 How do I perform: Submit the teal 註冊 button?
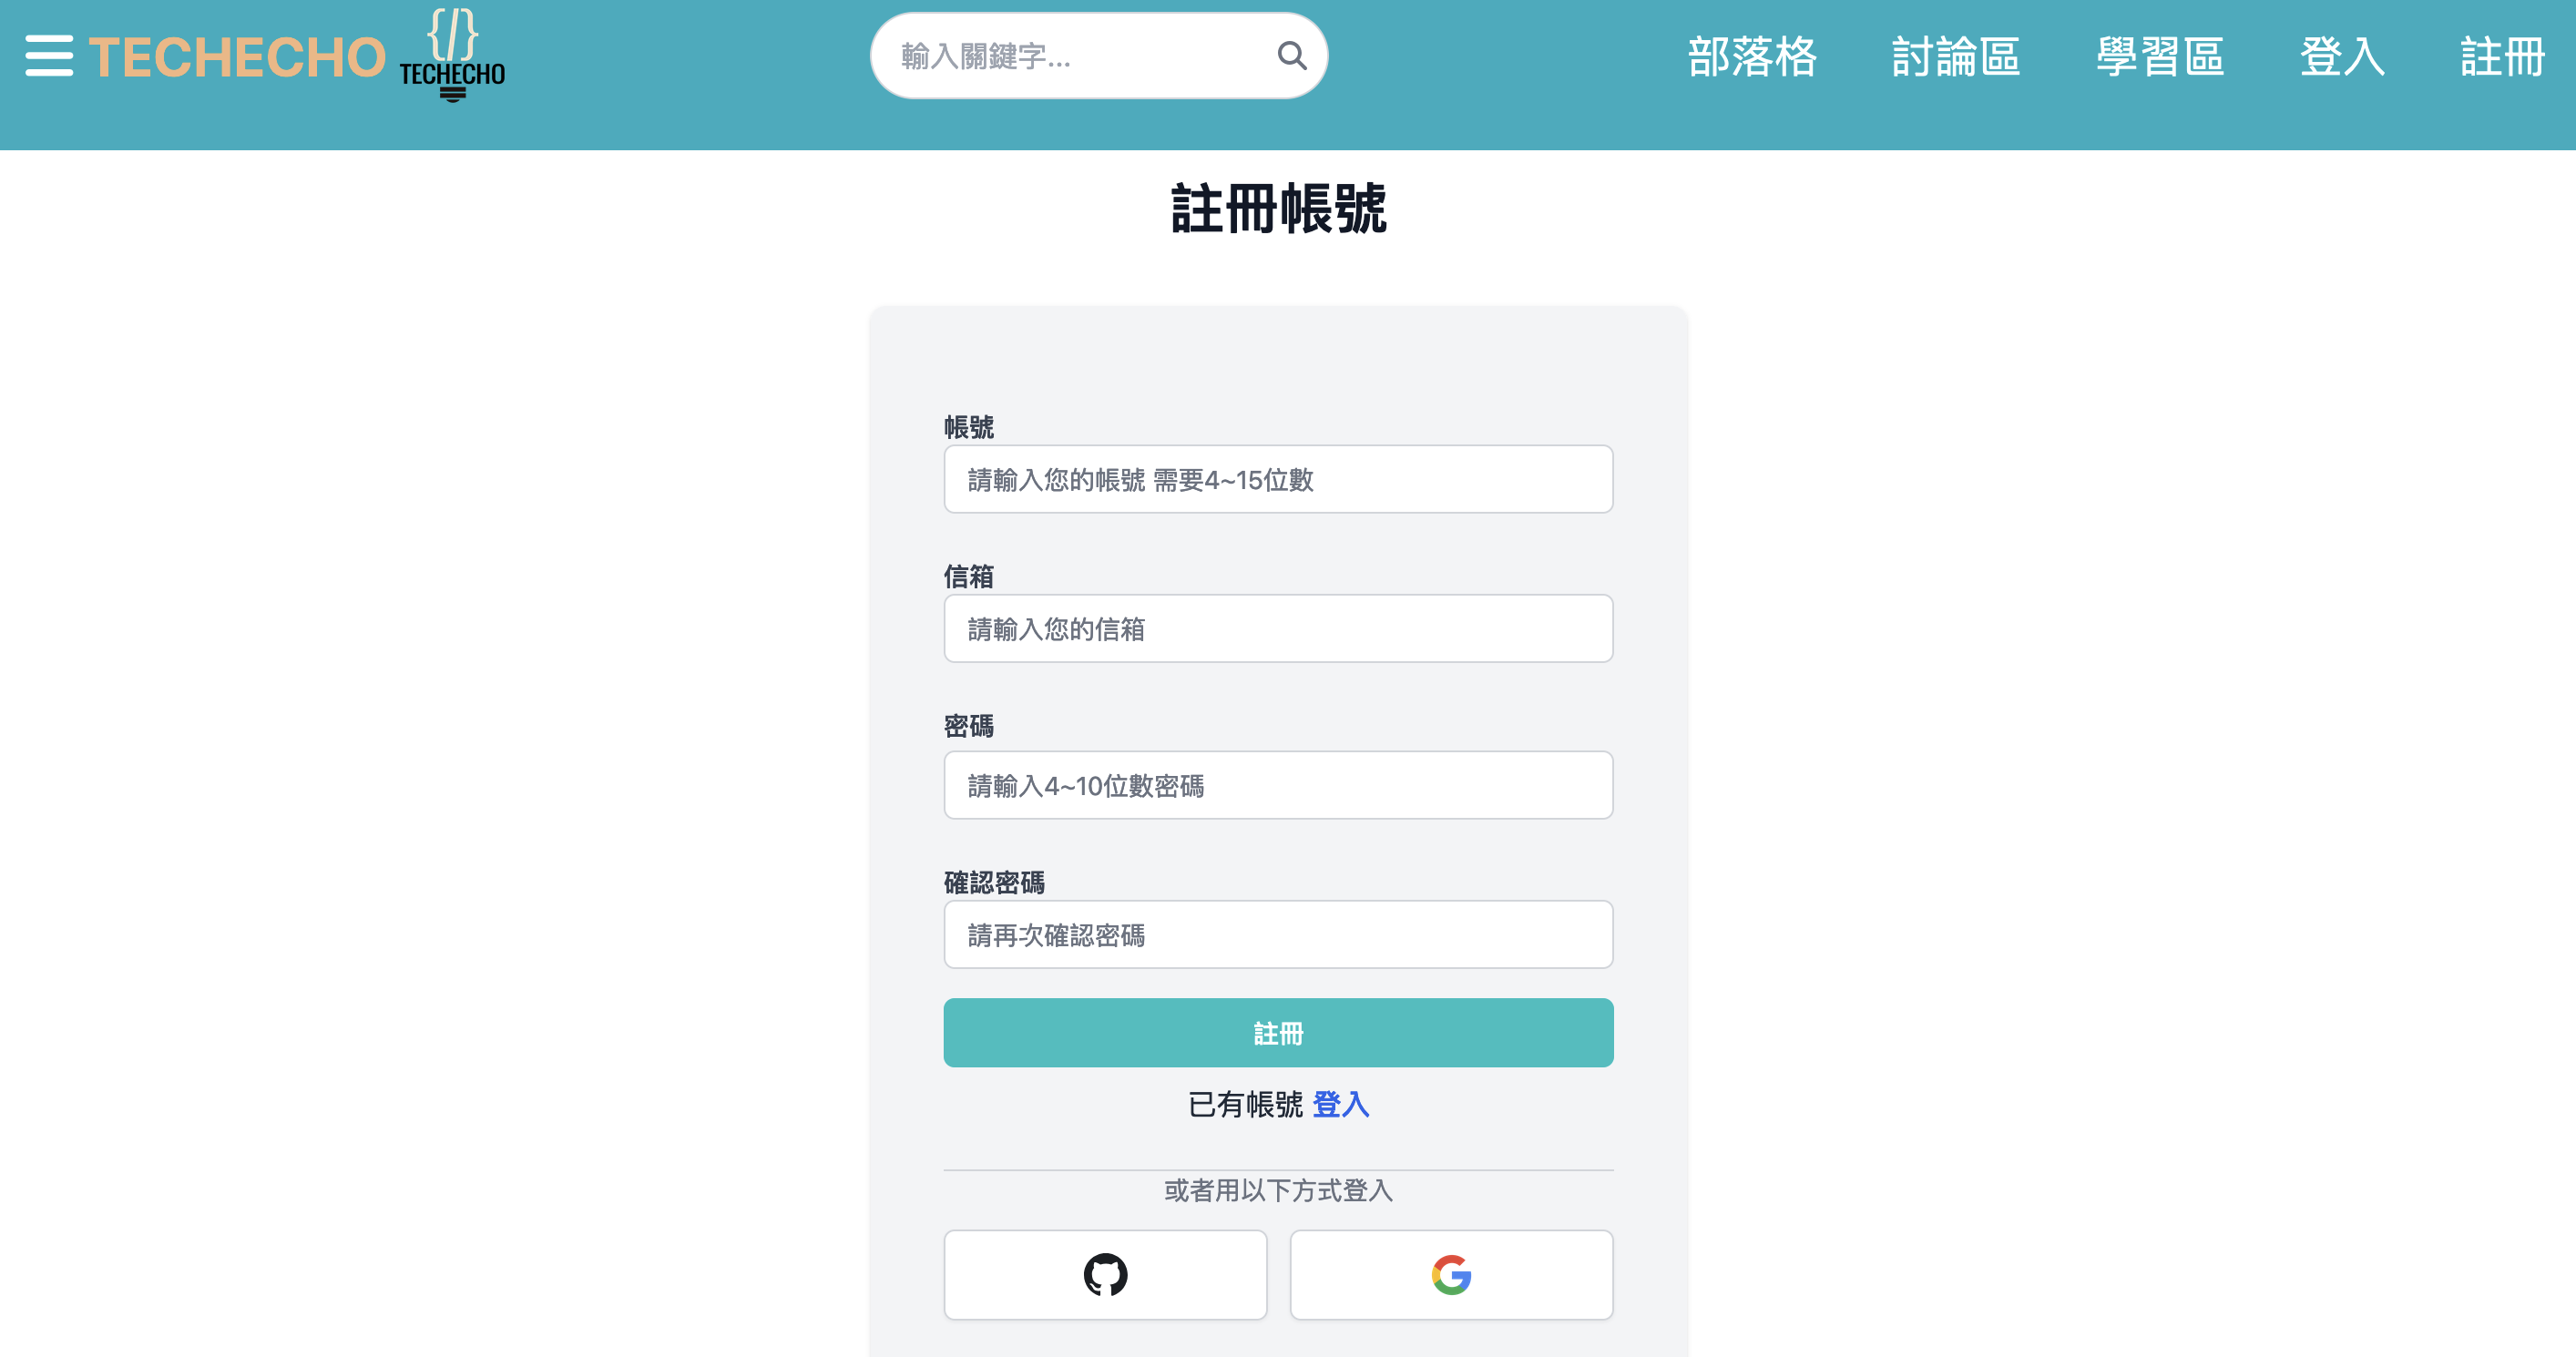(1278, 1032)
